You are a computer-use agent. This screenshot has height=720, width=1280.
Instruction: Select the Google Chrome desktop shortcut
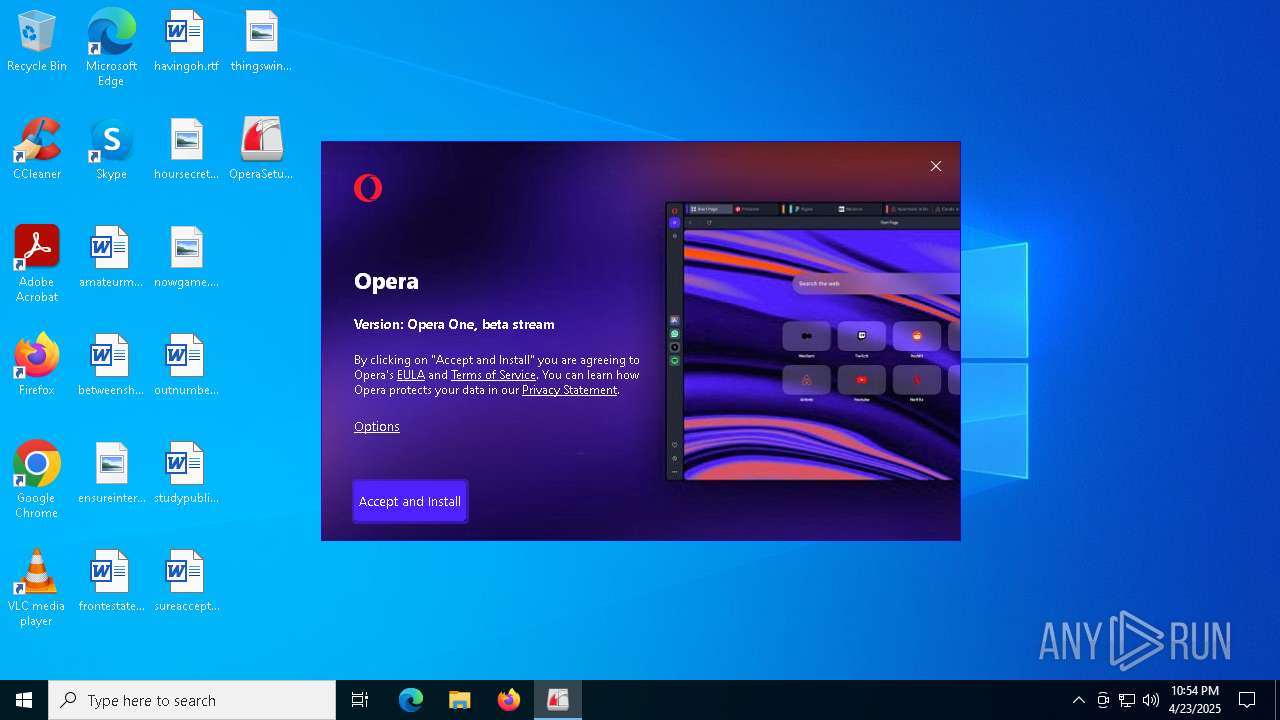(37, 480)
